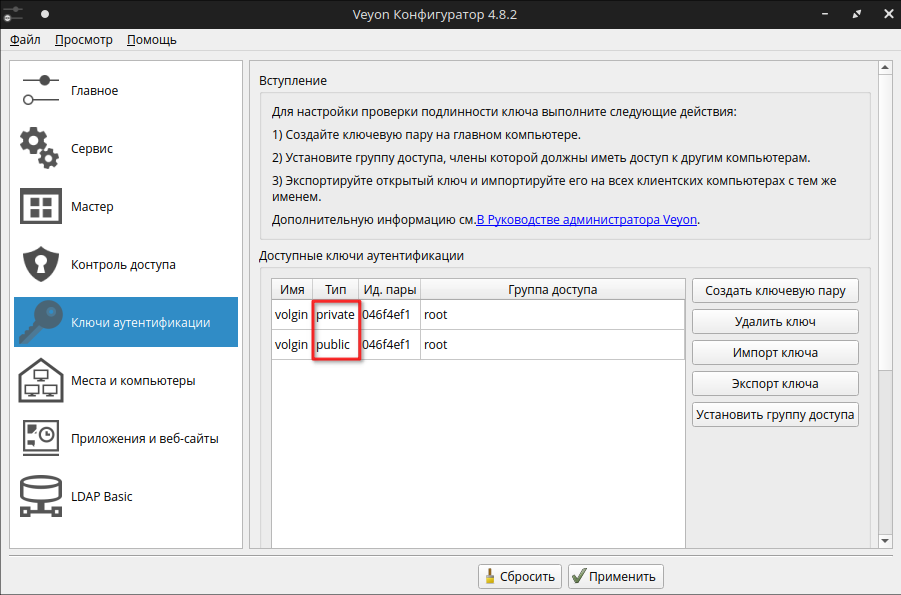Select the Сервис gears icon
Image resolution: width=901 pixels, height=595 pixels.
pos(40,148)
